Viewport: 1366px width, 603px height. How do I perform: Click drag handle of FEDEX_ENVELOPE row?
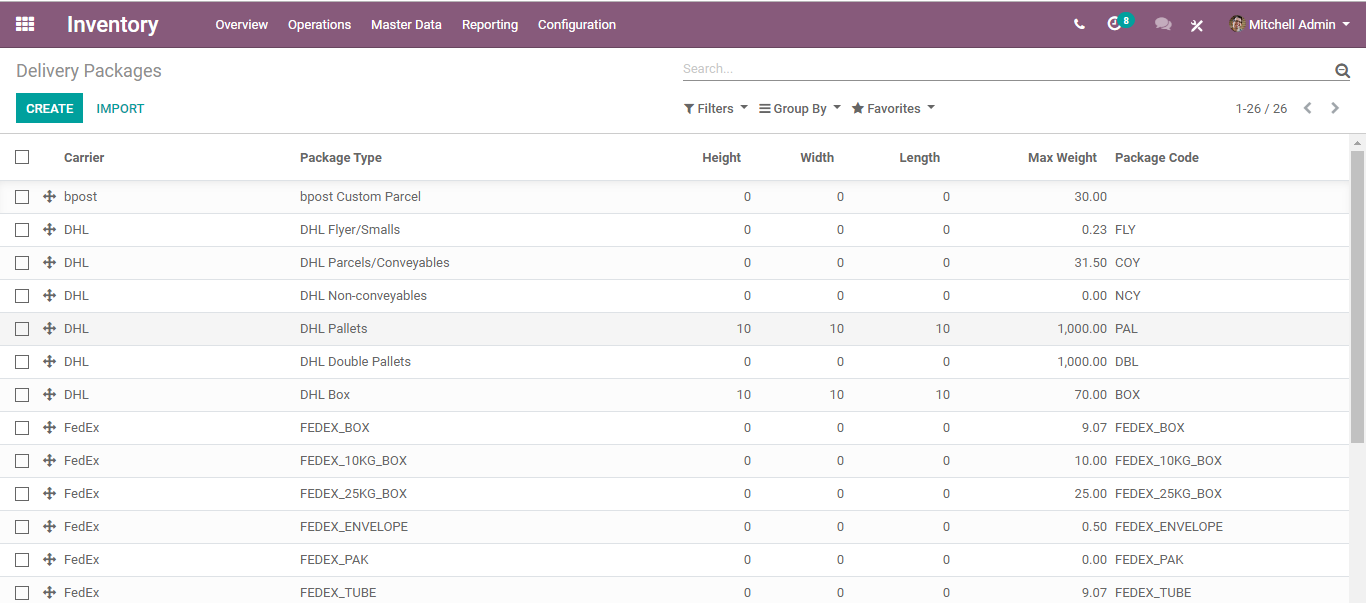coord(49,527)
